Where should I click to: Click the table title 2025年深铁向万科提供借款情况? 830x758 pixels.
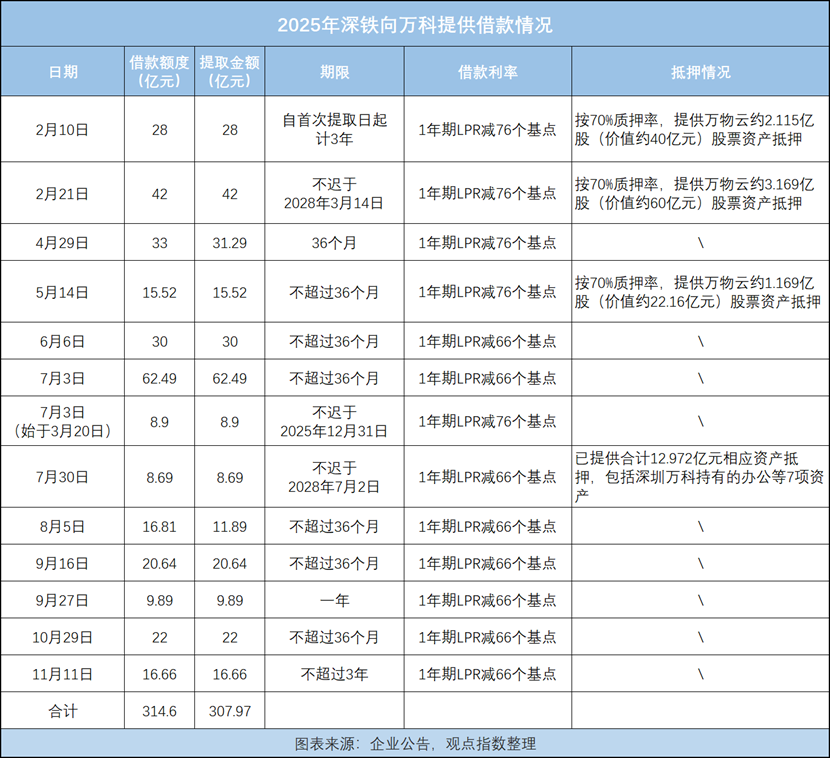(x=414, y=25)
